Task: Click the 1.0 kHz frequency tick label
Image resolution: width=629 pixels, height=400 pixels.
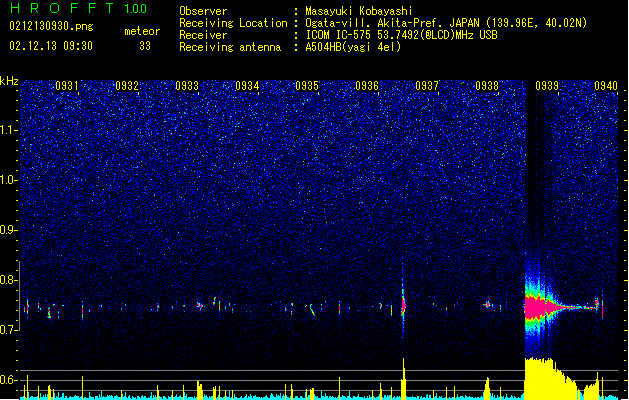Action: tap(8, 181)
